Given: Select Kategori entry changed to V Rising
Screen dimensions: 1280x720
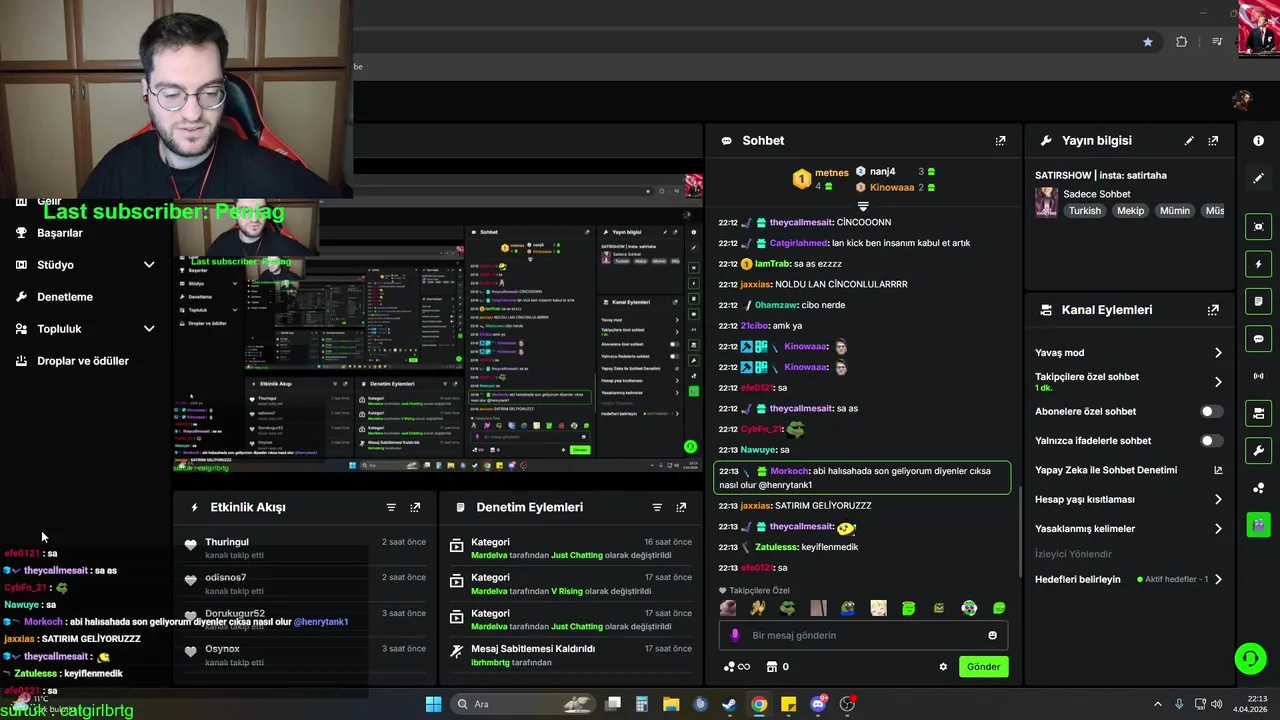Looking at the screenshot, I should [571, 584].
